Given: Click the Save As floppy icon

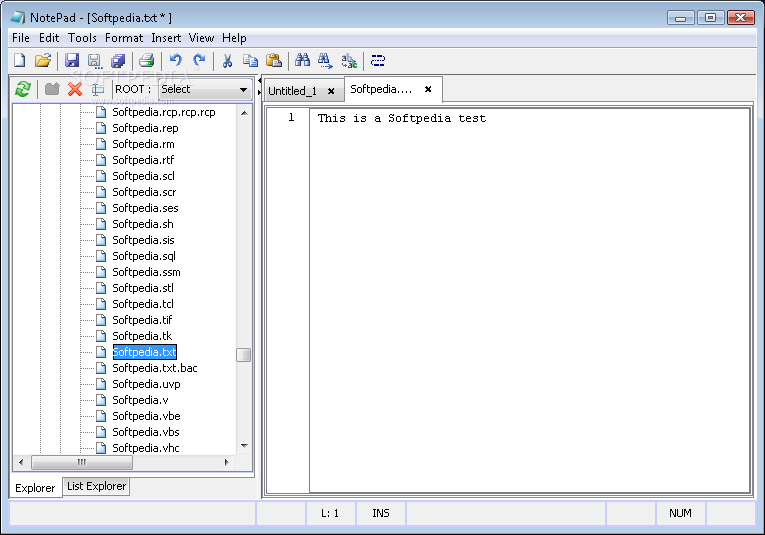Looking at the screenshot, I should point(95,61).
